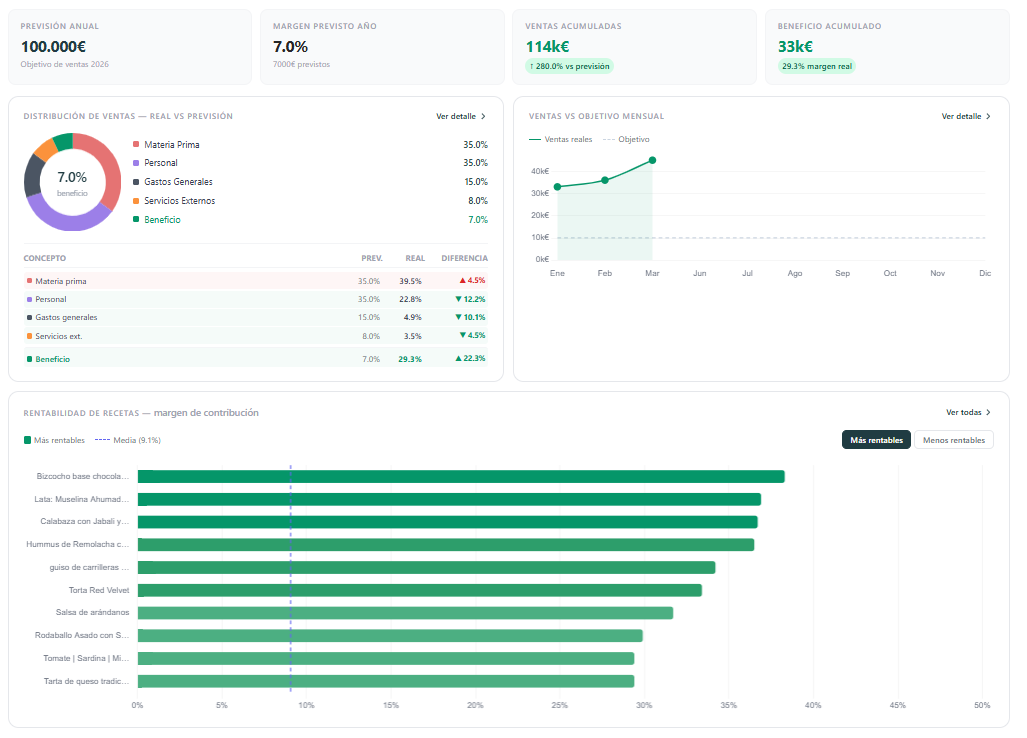Click the green up arrow 22.3% difference
This screenshot has height=738, width=1027.
pyautogui.click(x=470, y=358)
